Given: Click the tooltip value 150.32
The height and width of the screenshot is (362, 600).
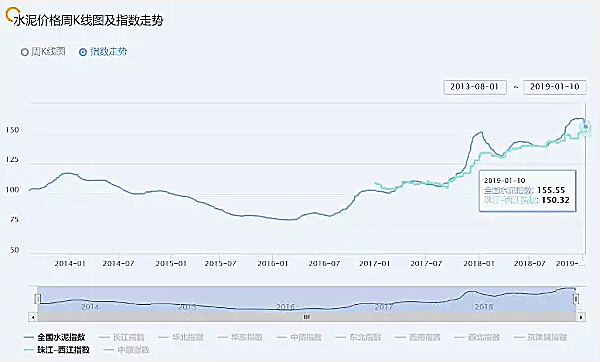Looking at the screenshot, I should pyautogui.click(x=555, y=200).
